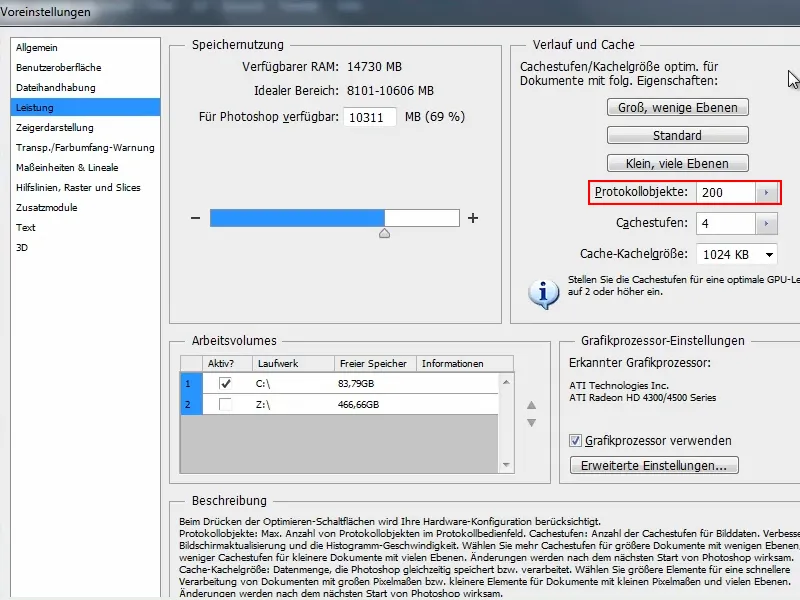Click the Freier Speicher column header
800x600 pixels.
coord(376,363)
